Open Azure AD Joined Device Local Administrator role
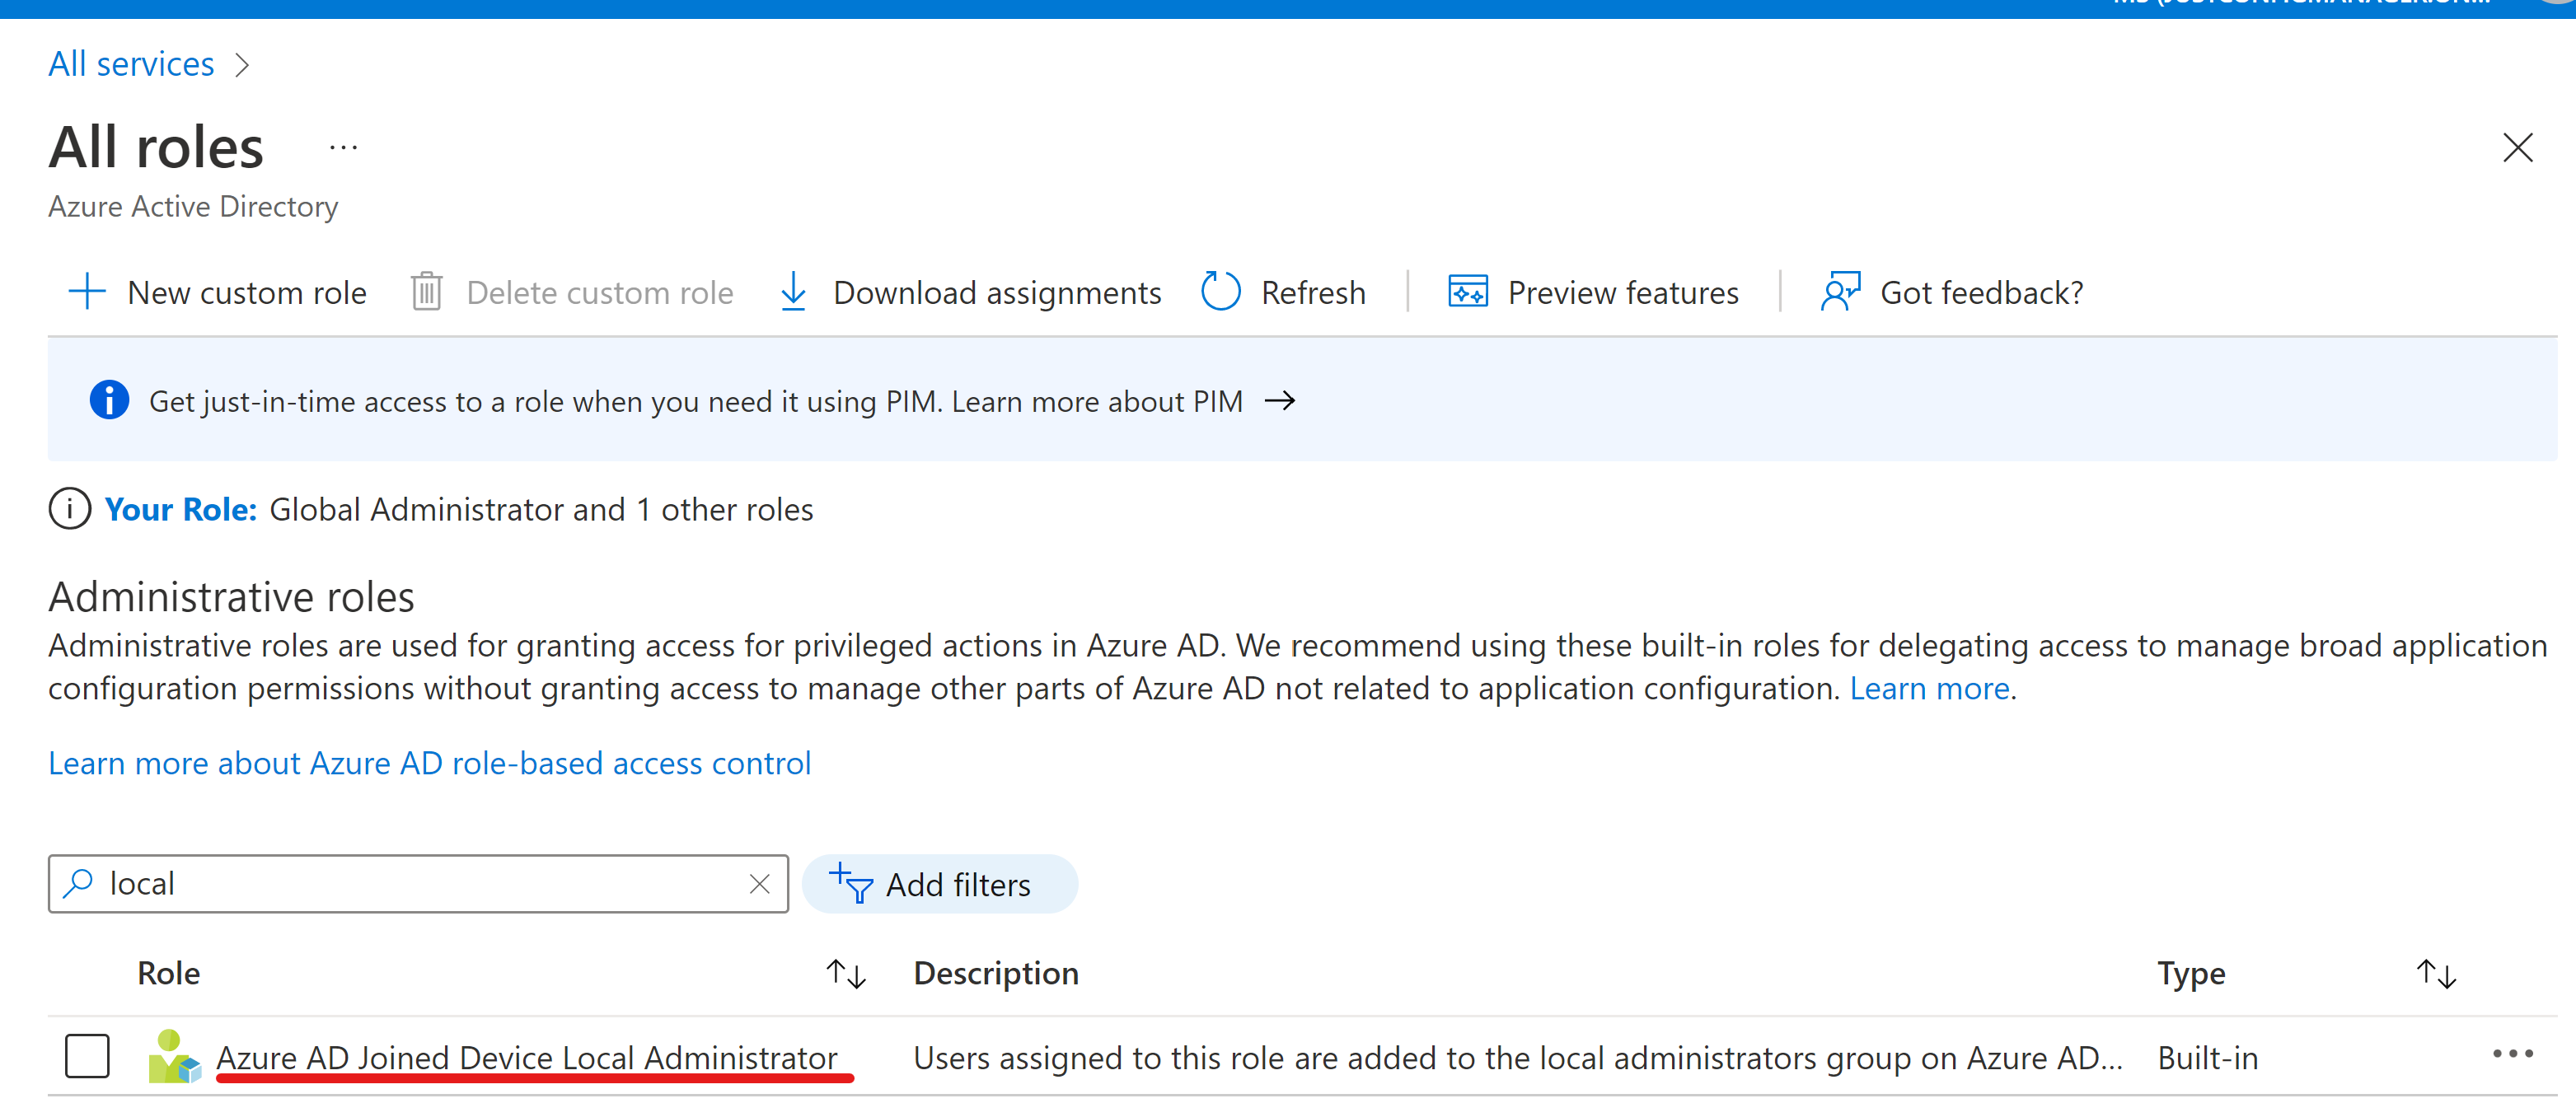Image resolution: width=2576 pixels, height=1117 pixels. pyautogui.click(x=526, y=1057)
